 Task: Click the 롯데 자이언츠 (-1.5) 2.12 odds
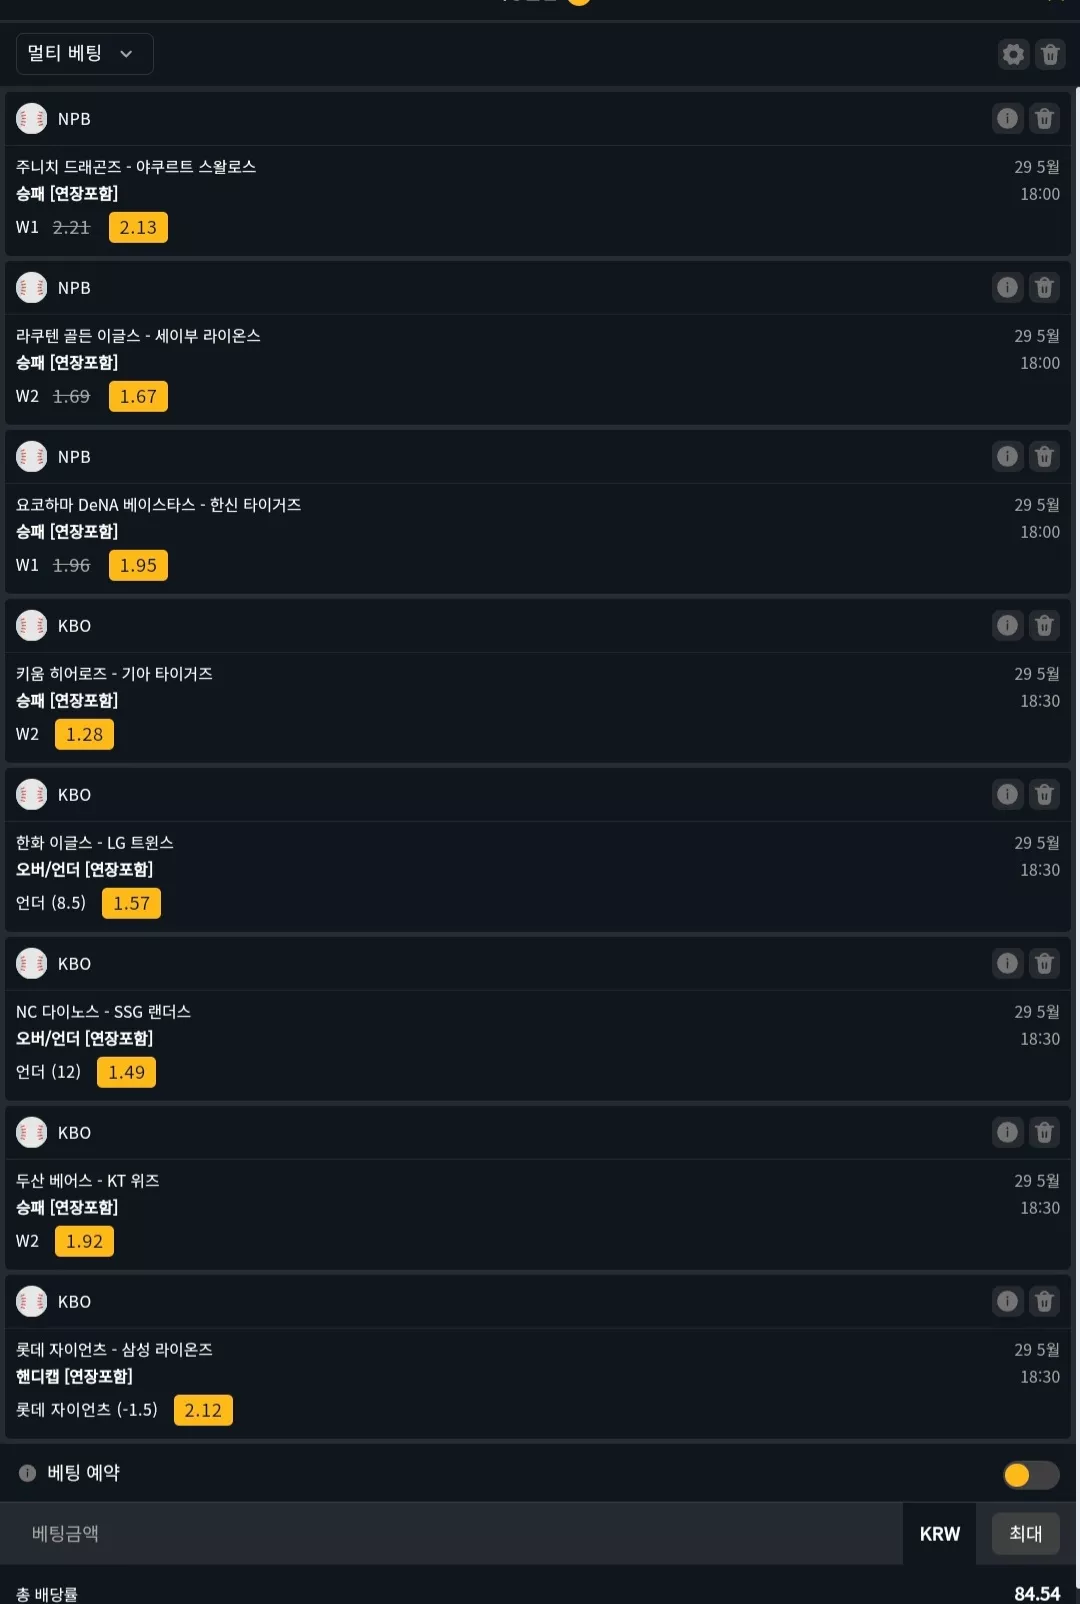pos(203,1410)
